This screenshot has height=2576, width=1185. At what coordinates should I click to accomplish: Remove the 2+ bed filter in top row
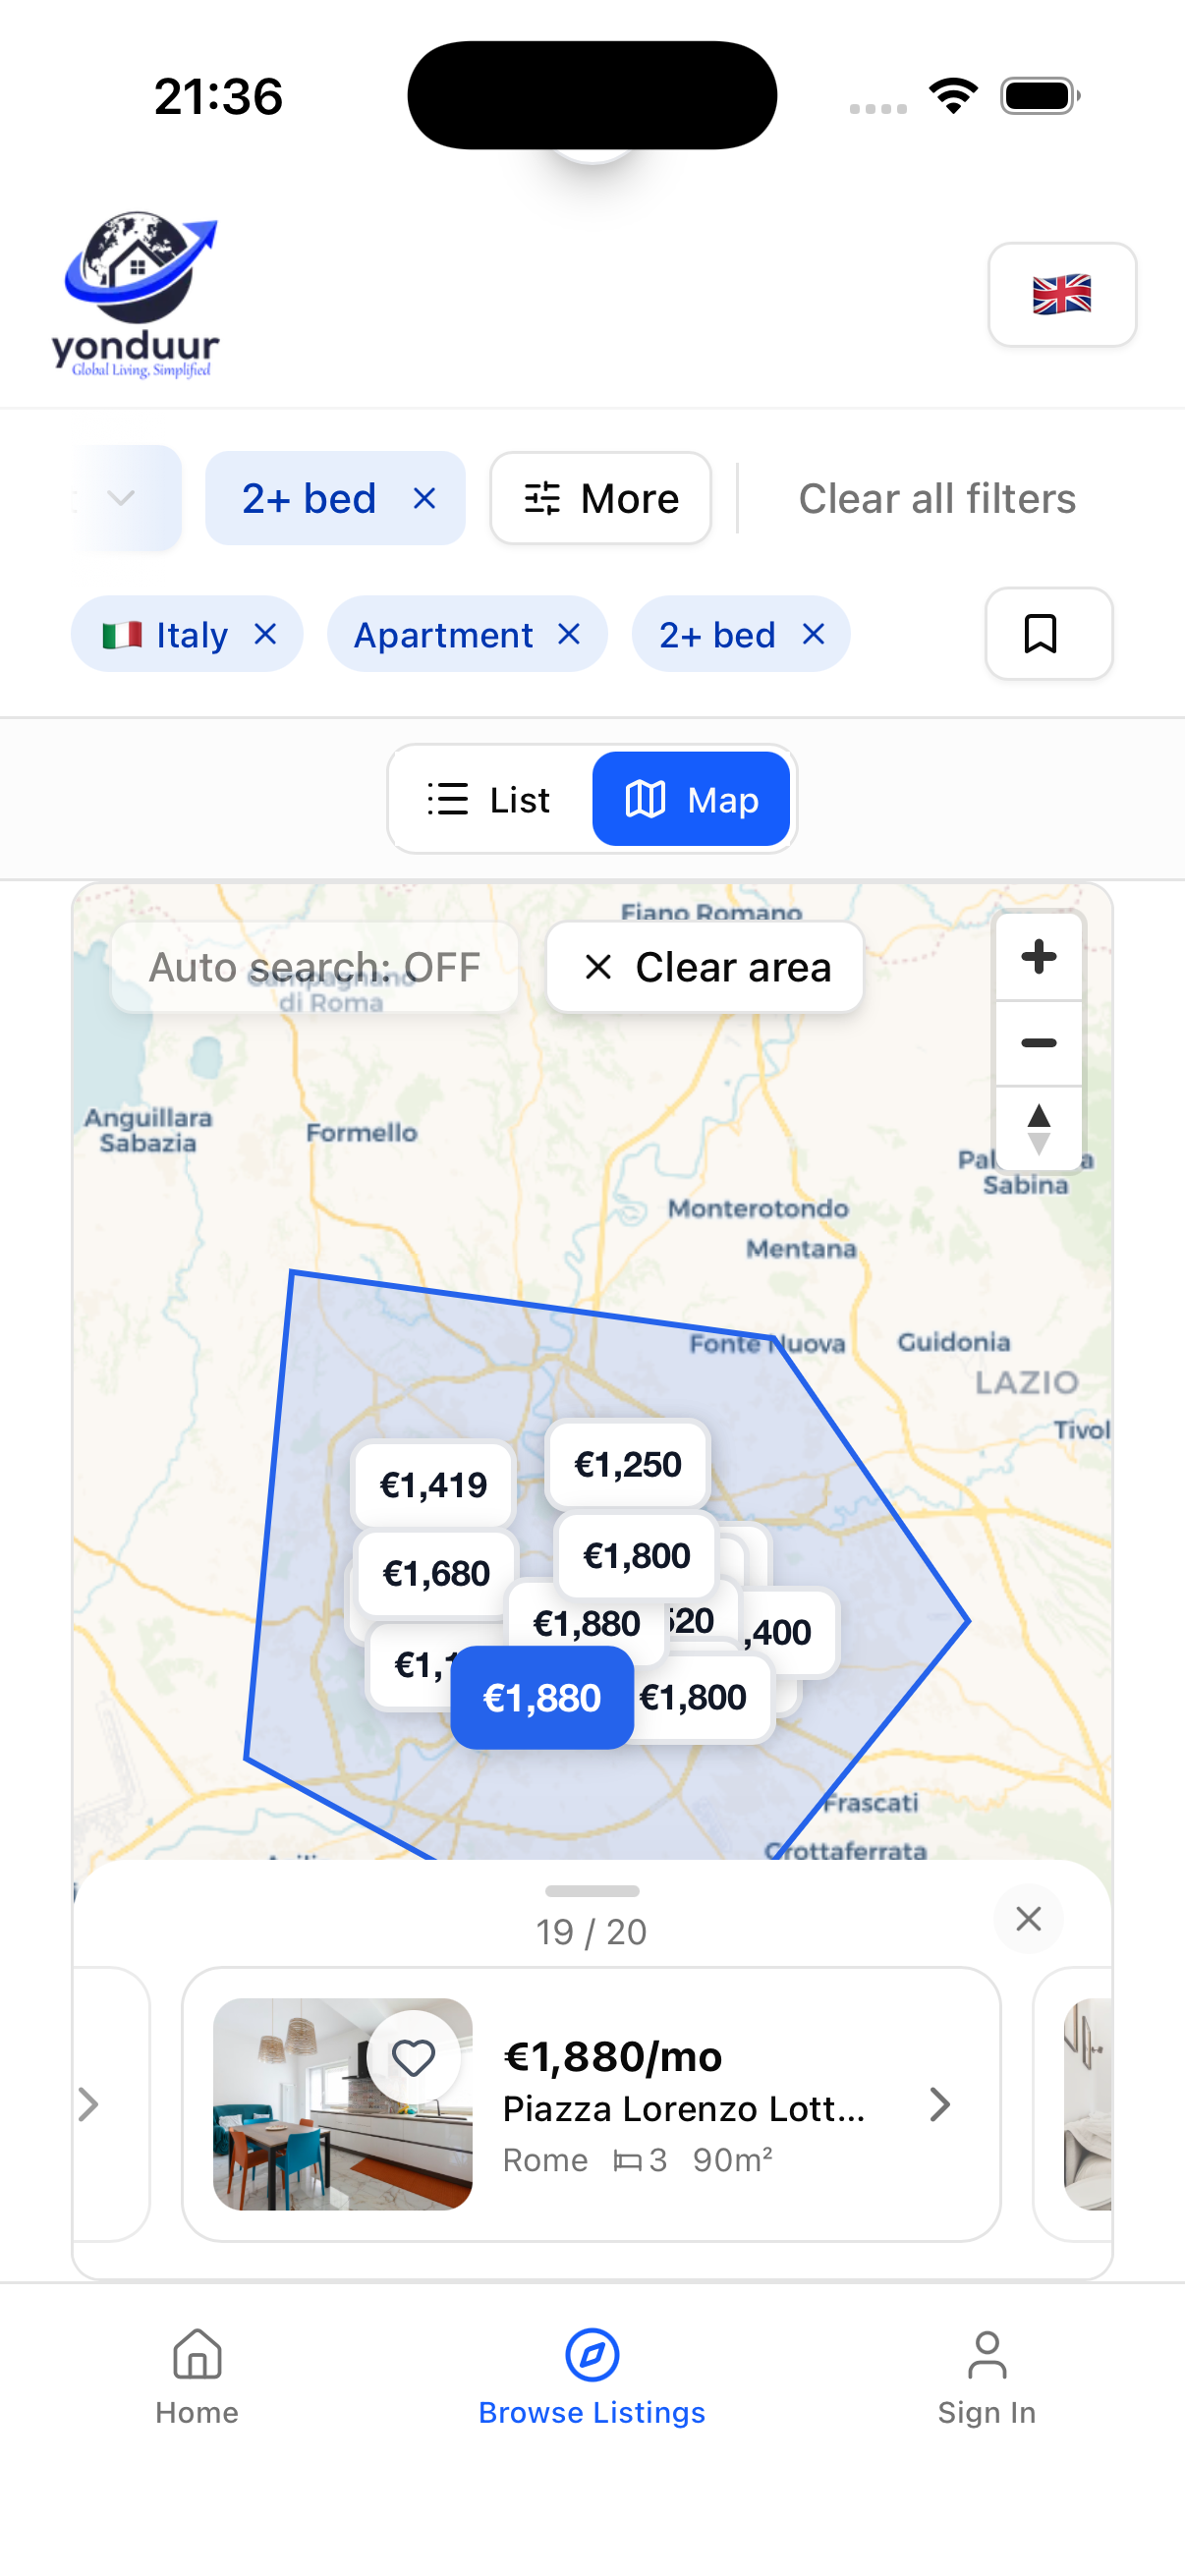click(x=424, y=498)
